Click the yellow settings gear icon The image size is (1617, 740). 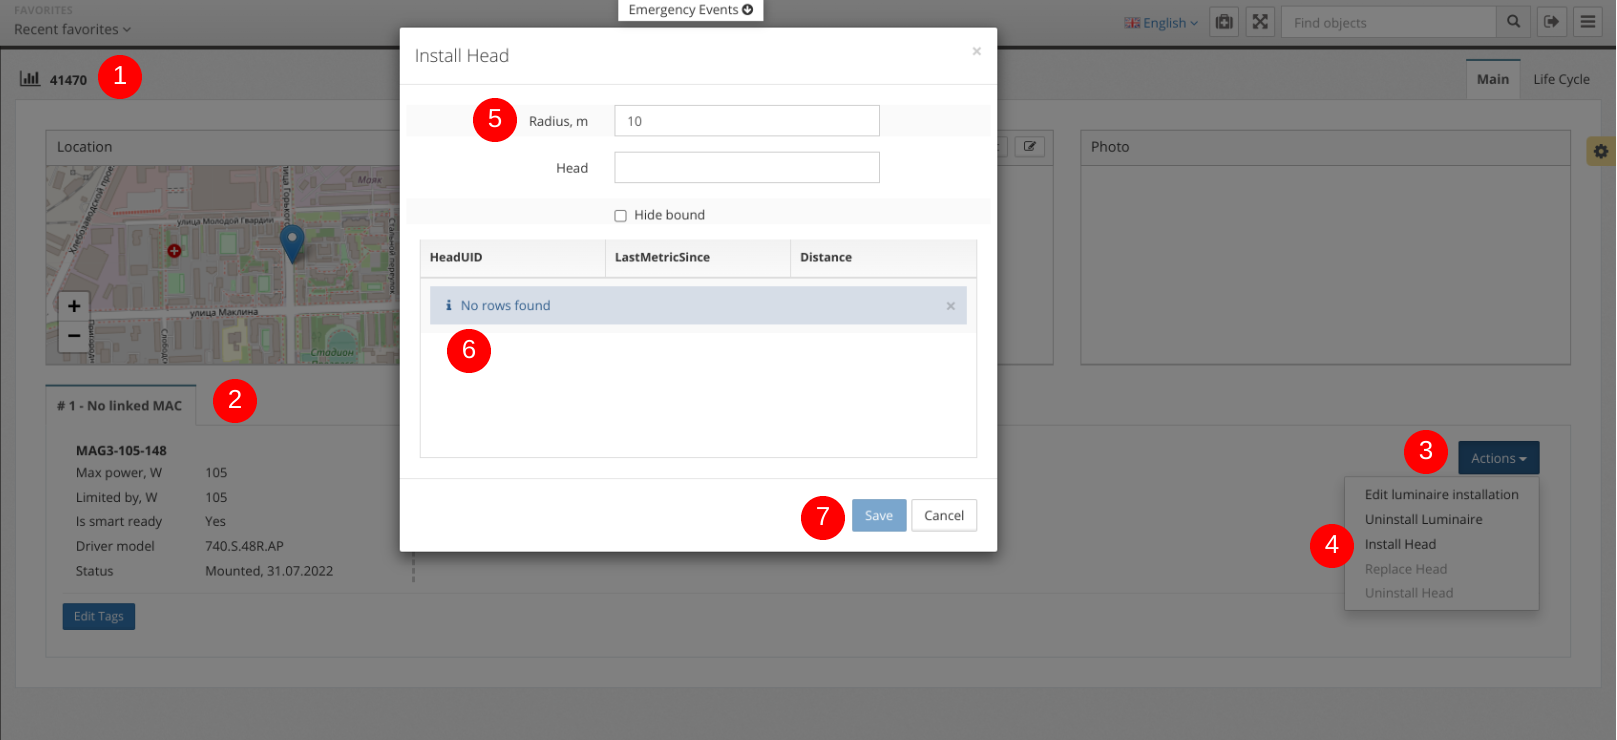[1600, 151]
